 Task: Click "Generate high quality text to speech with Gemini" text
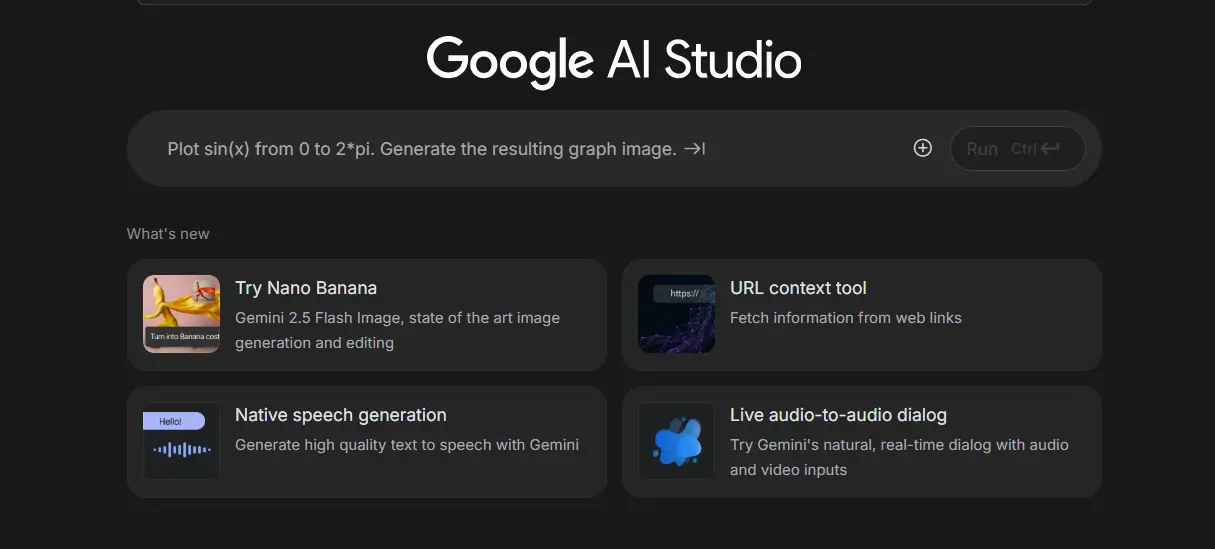407,445
